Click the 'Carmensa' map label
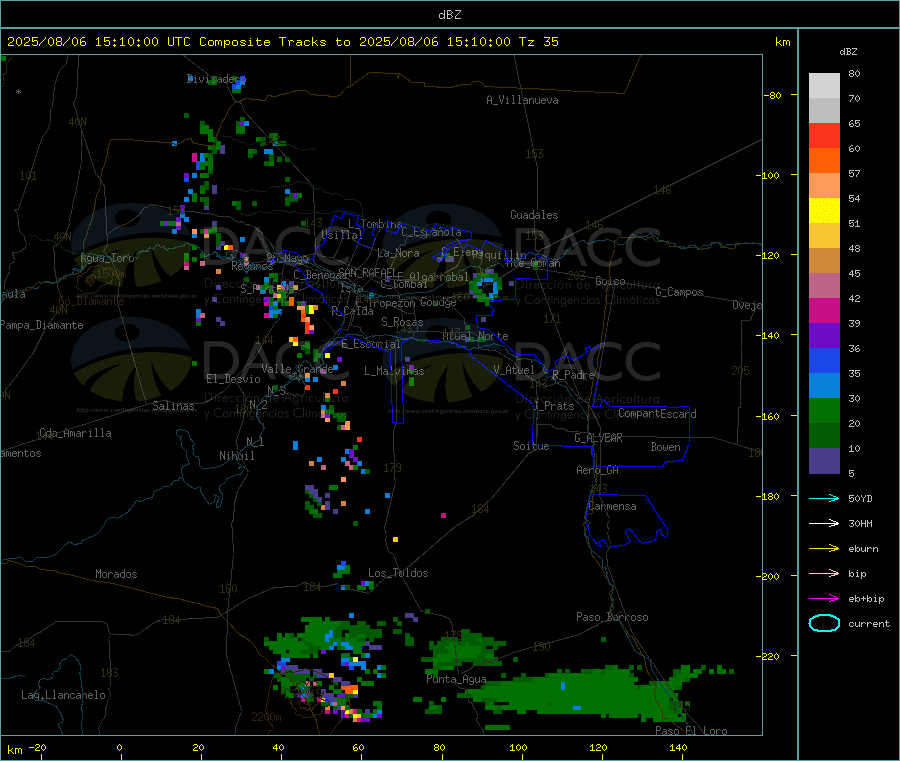 tap(612, 506)
